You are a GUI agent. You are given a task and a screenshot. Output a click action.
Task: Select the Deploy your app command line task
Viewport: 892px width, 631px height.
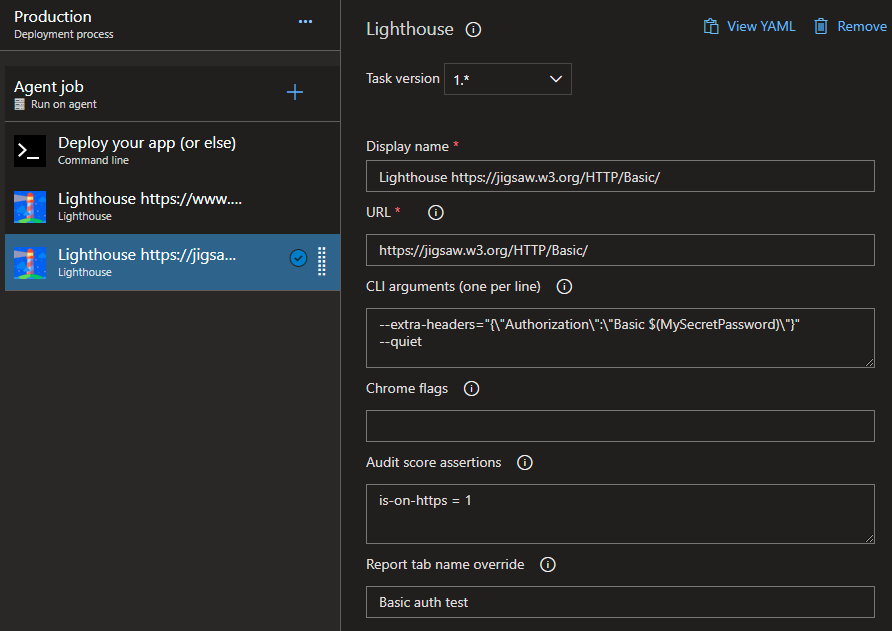pyautogui.click(x=172, y=150)
